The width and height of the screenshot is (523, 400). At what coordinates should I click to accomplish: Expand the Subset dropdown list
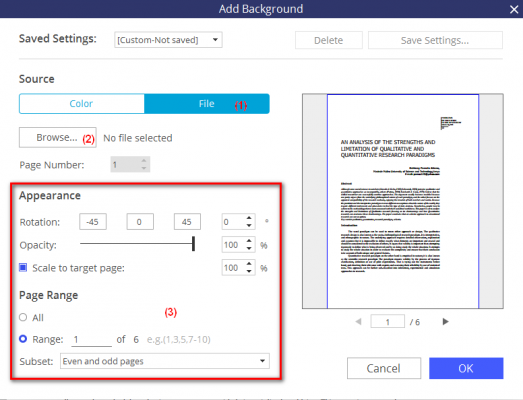[165, 361]
